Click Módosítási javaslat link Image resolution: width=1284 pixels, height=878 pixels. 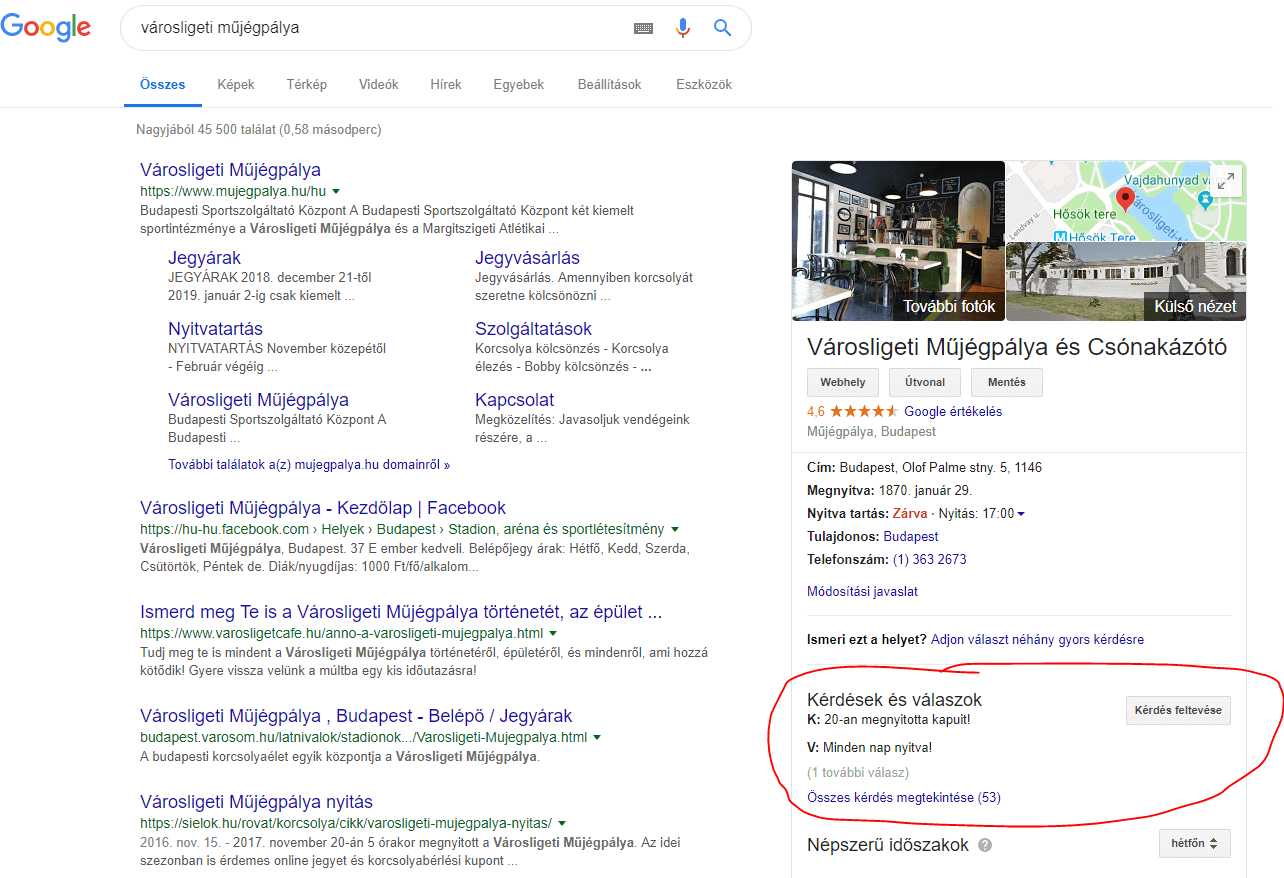(x=862, y=591)
